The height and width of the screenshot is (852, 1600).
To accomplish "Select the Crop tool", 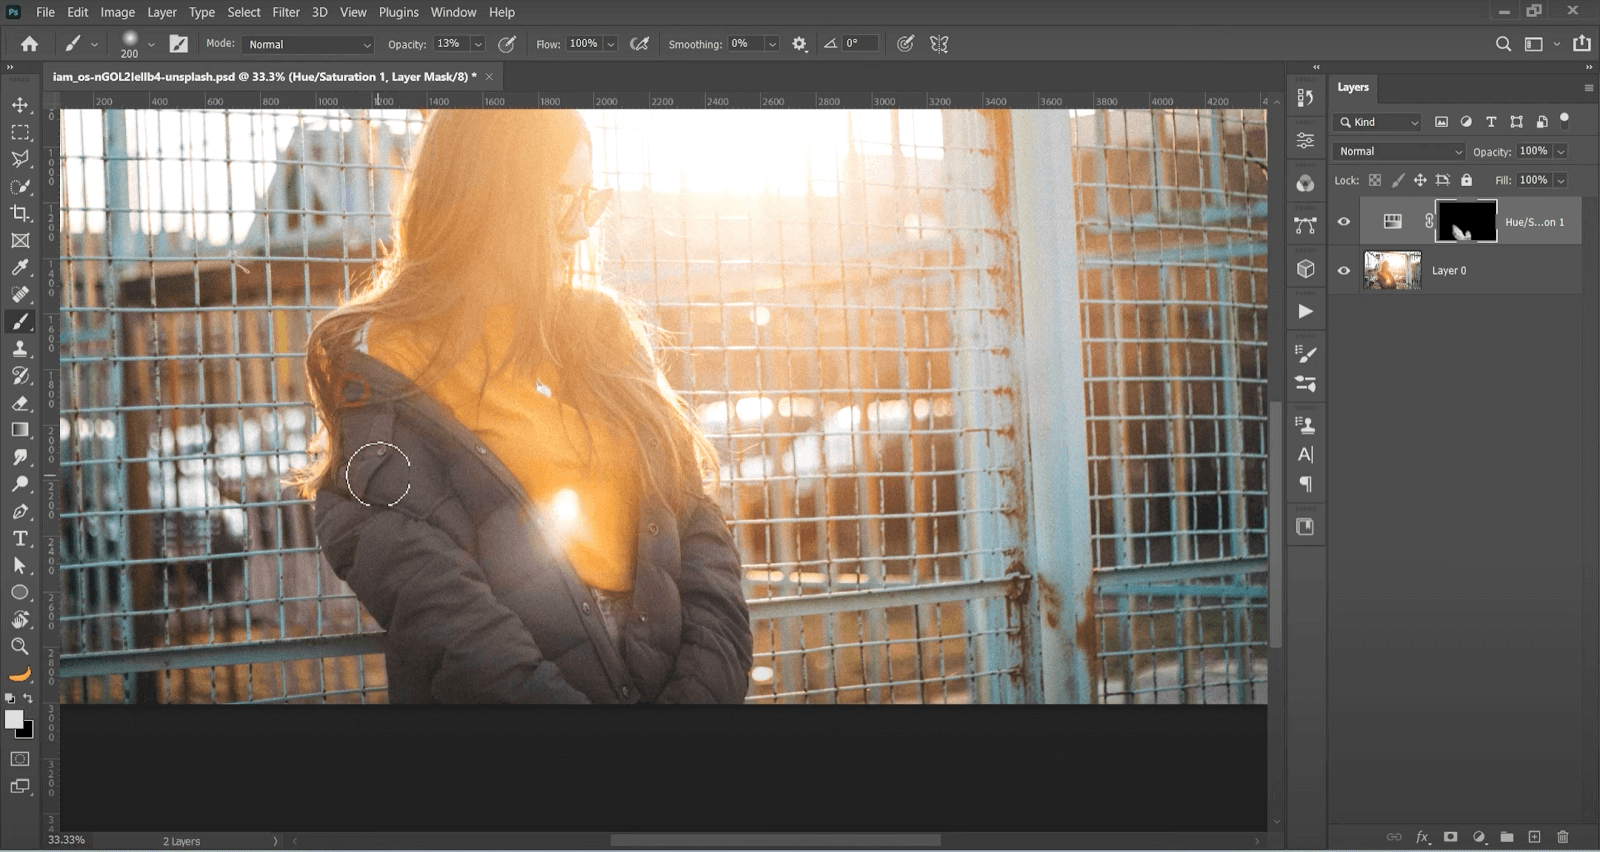I will [x=20, y=213].
